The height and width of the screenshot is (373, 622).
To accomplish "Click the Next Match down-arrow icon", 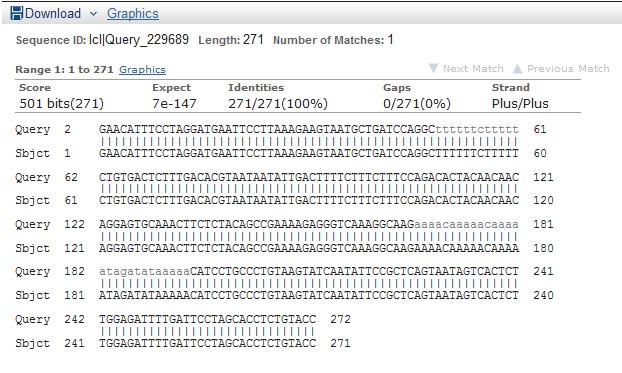I will (x=434, y=68).
